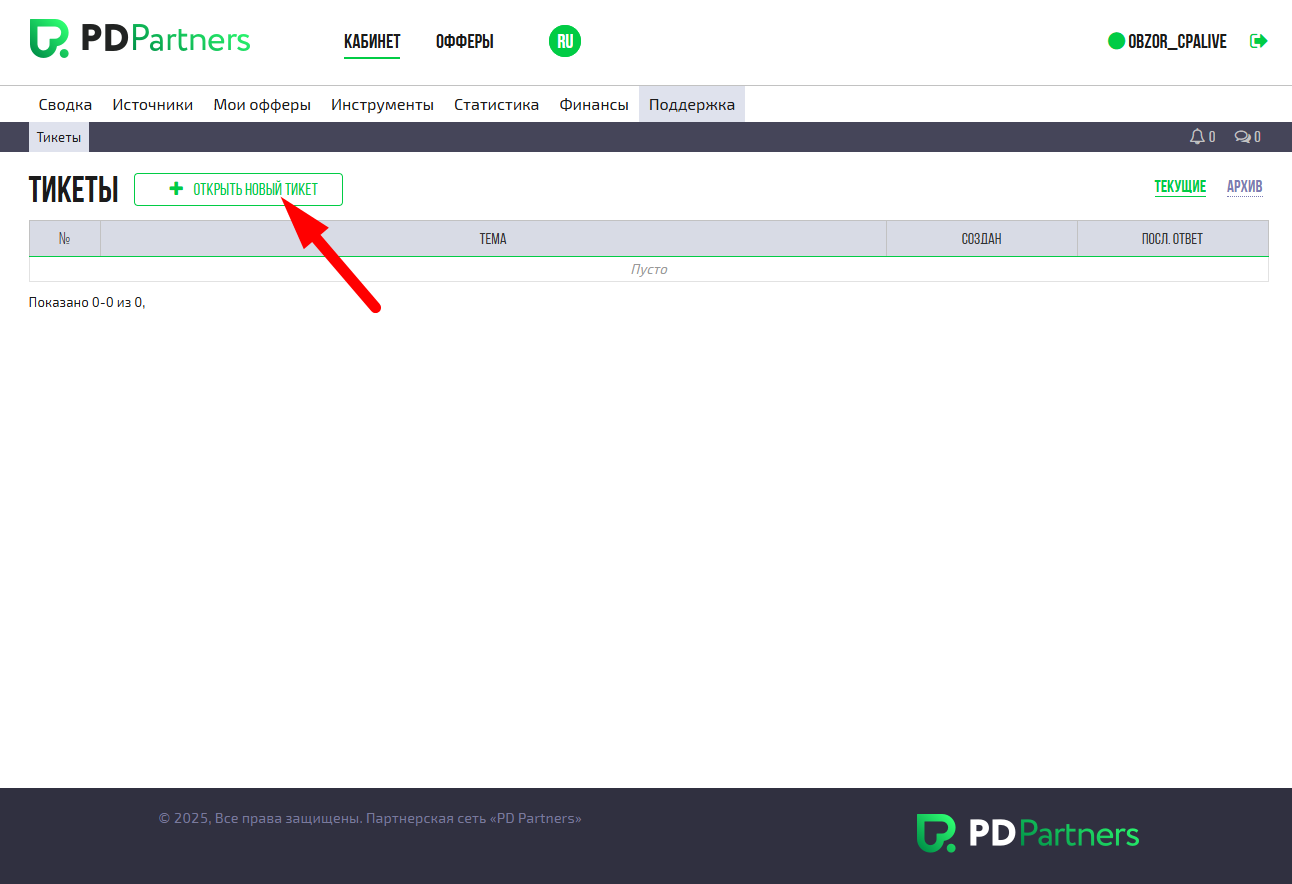Click the Показано 0-0 из 0 text
Viewport: 1292px width, 884px height.
(87, 302)
